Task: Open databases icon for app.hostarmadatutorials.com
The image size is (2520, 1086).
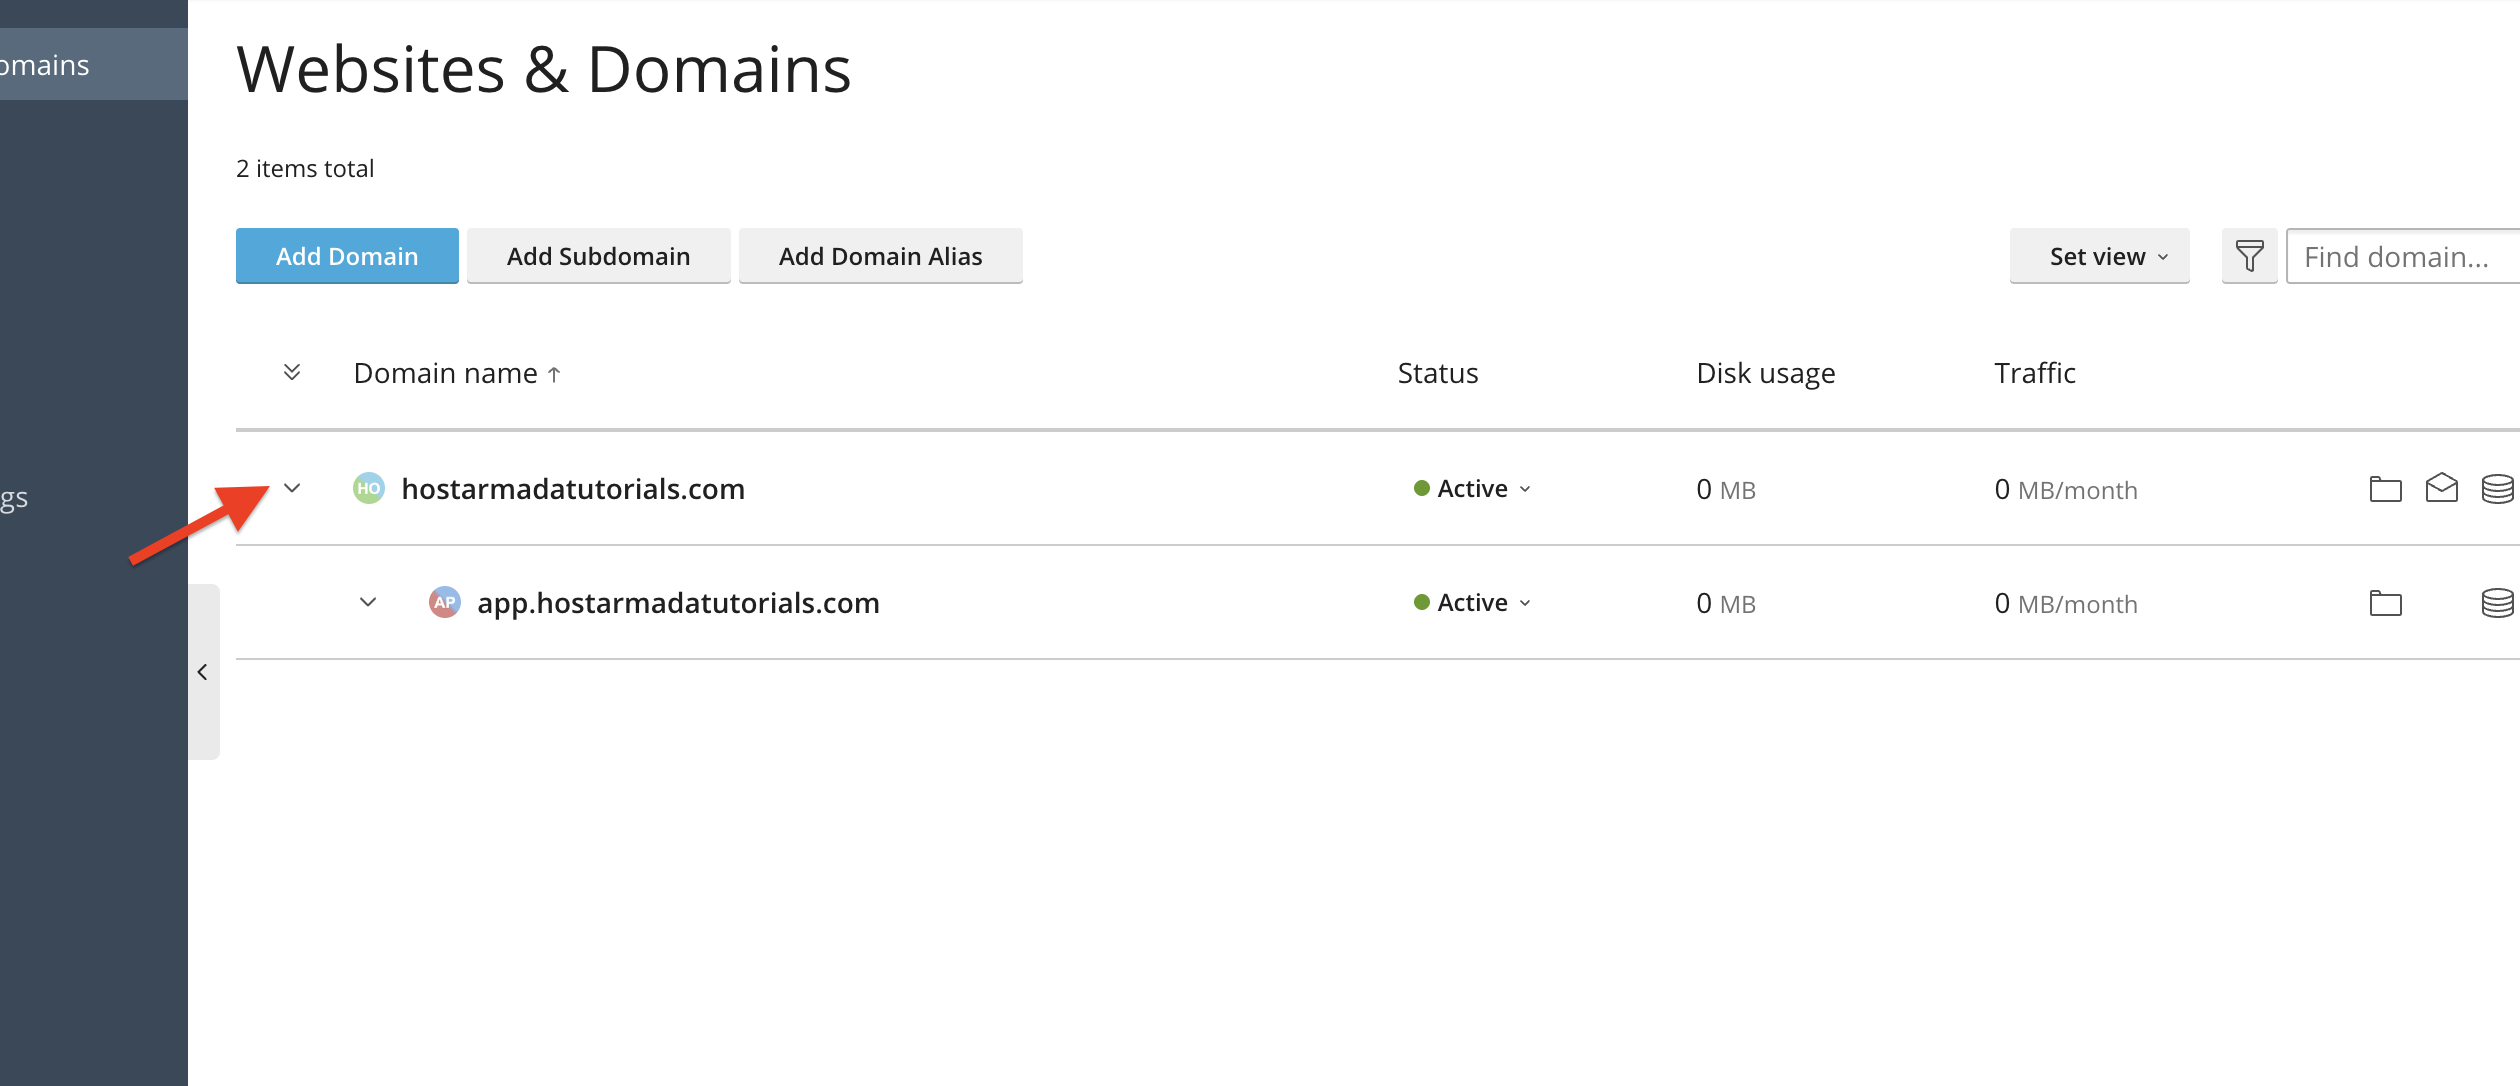Action: coord(2498,603)
